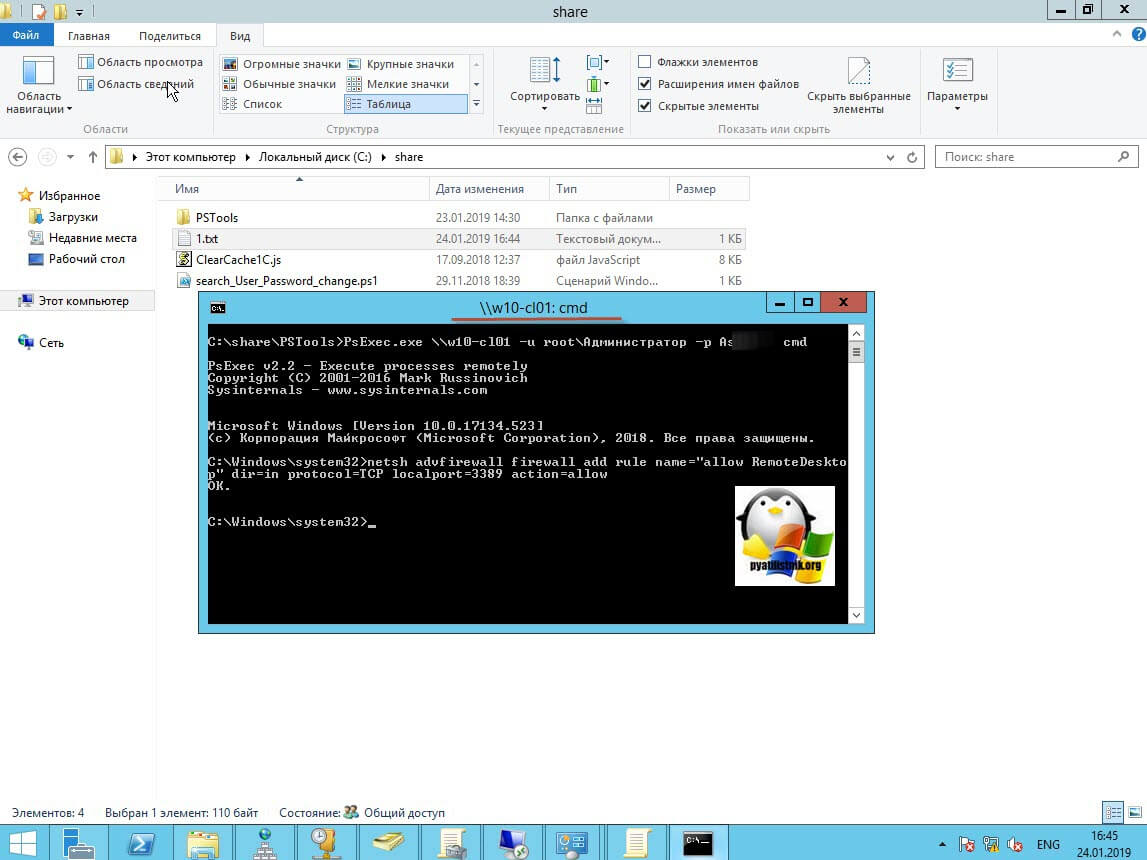
Task: Select the Preview pane (Область просмотра) button
Action: 141,62
